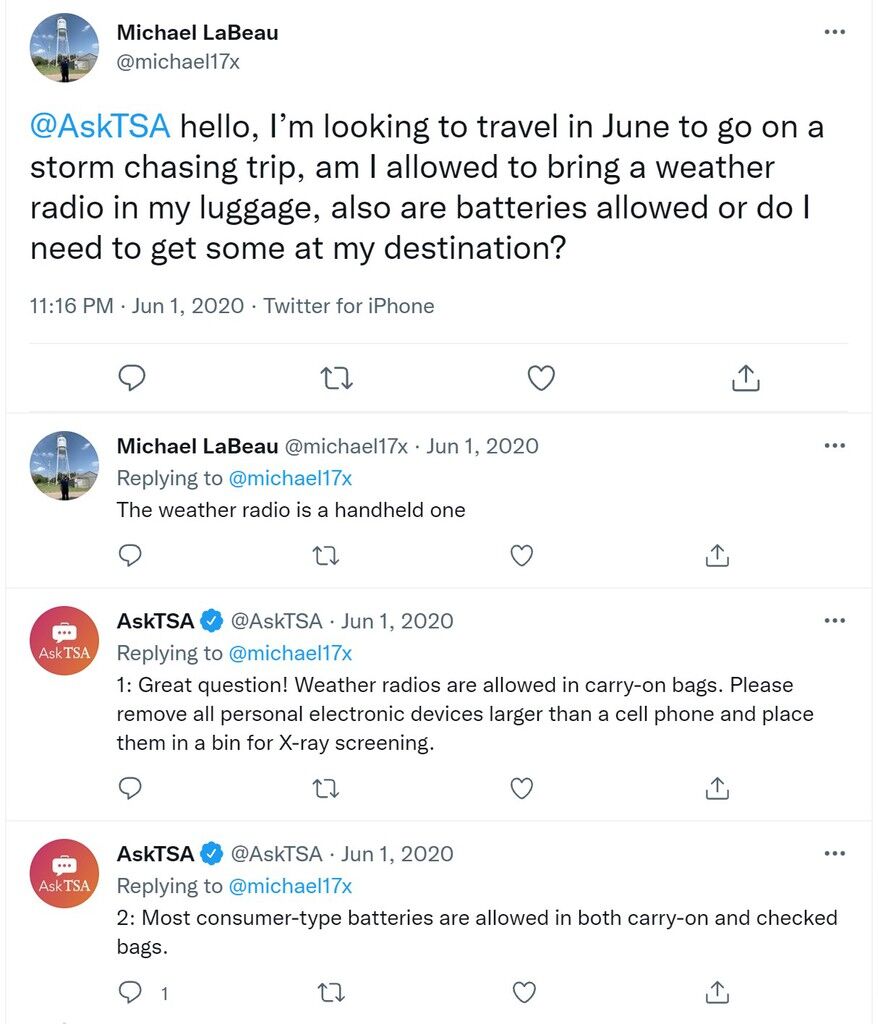Open the Twitter for iPhone source link
This screenshot has width=878, height=1024.
[x=348, y=306]
